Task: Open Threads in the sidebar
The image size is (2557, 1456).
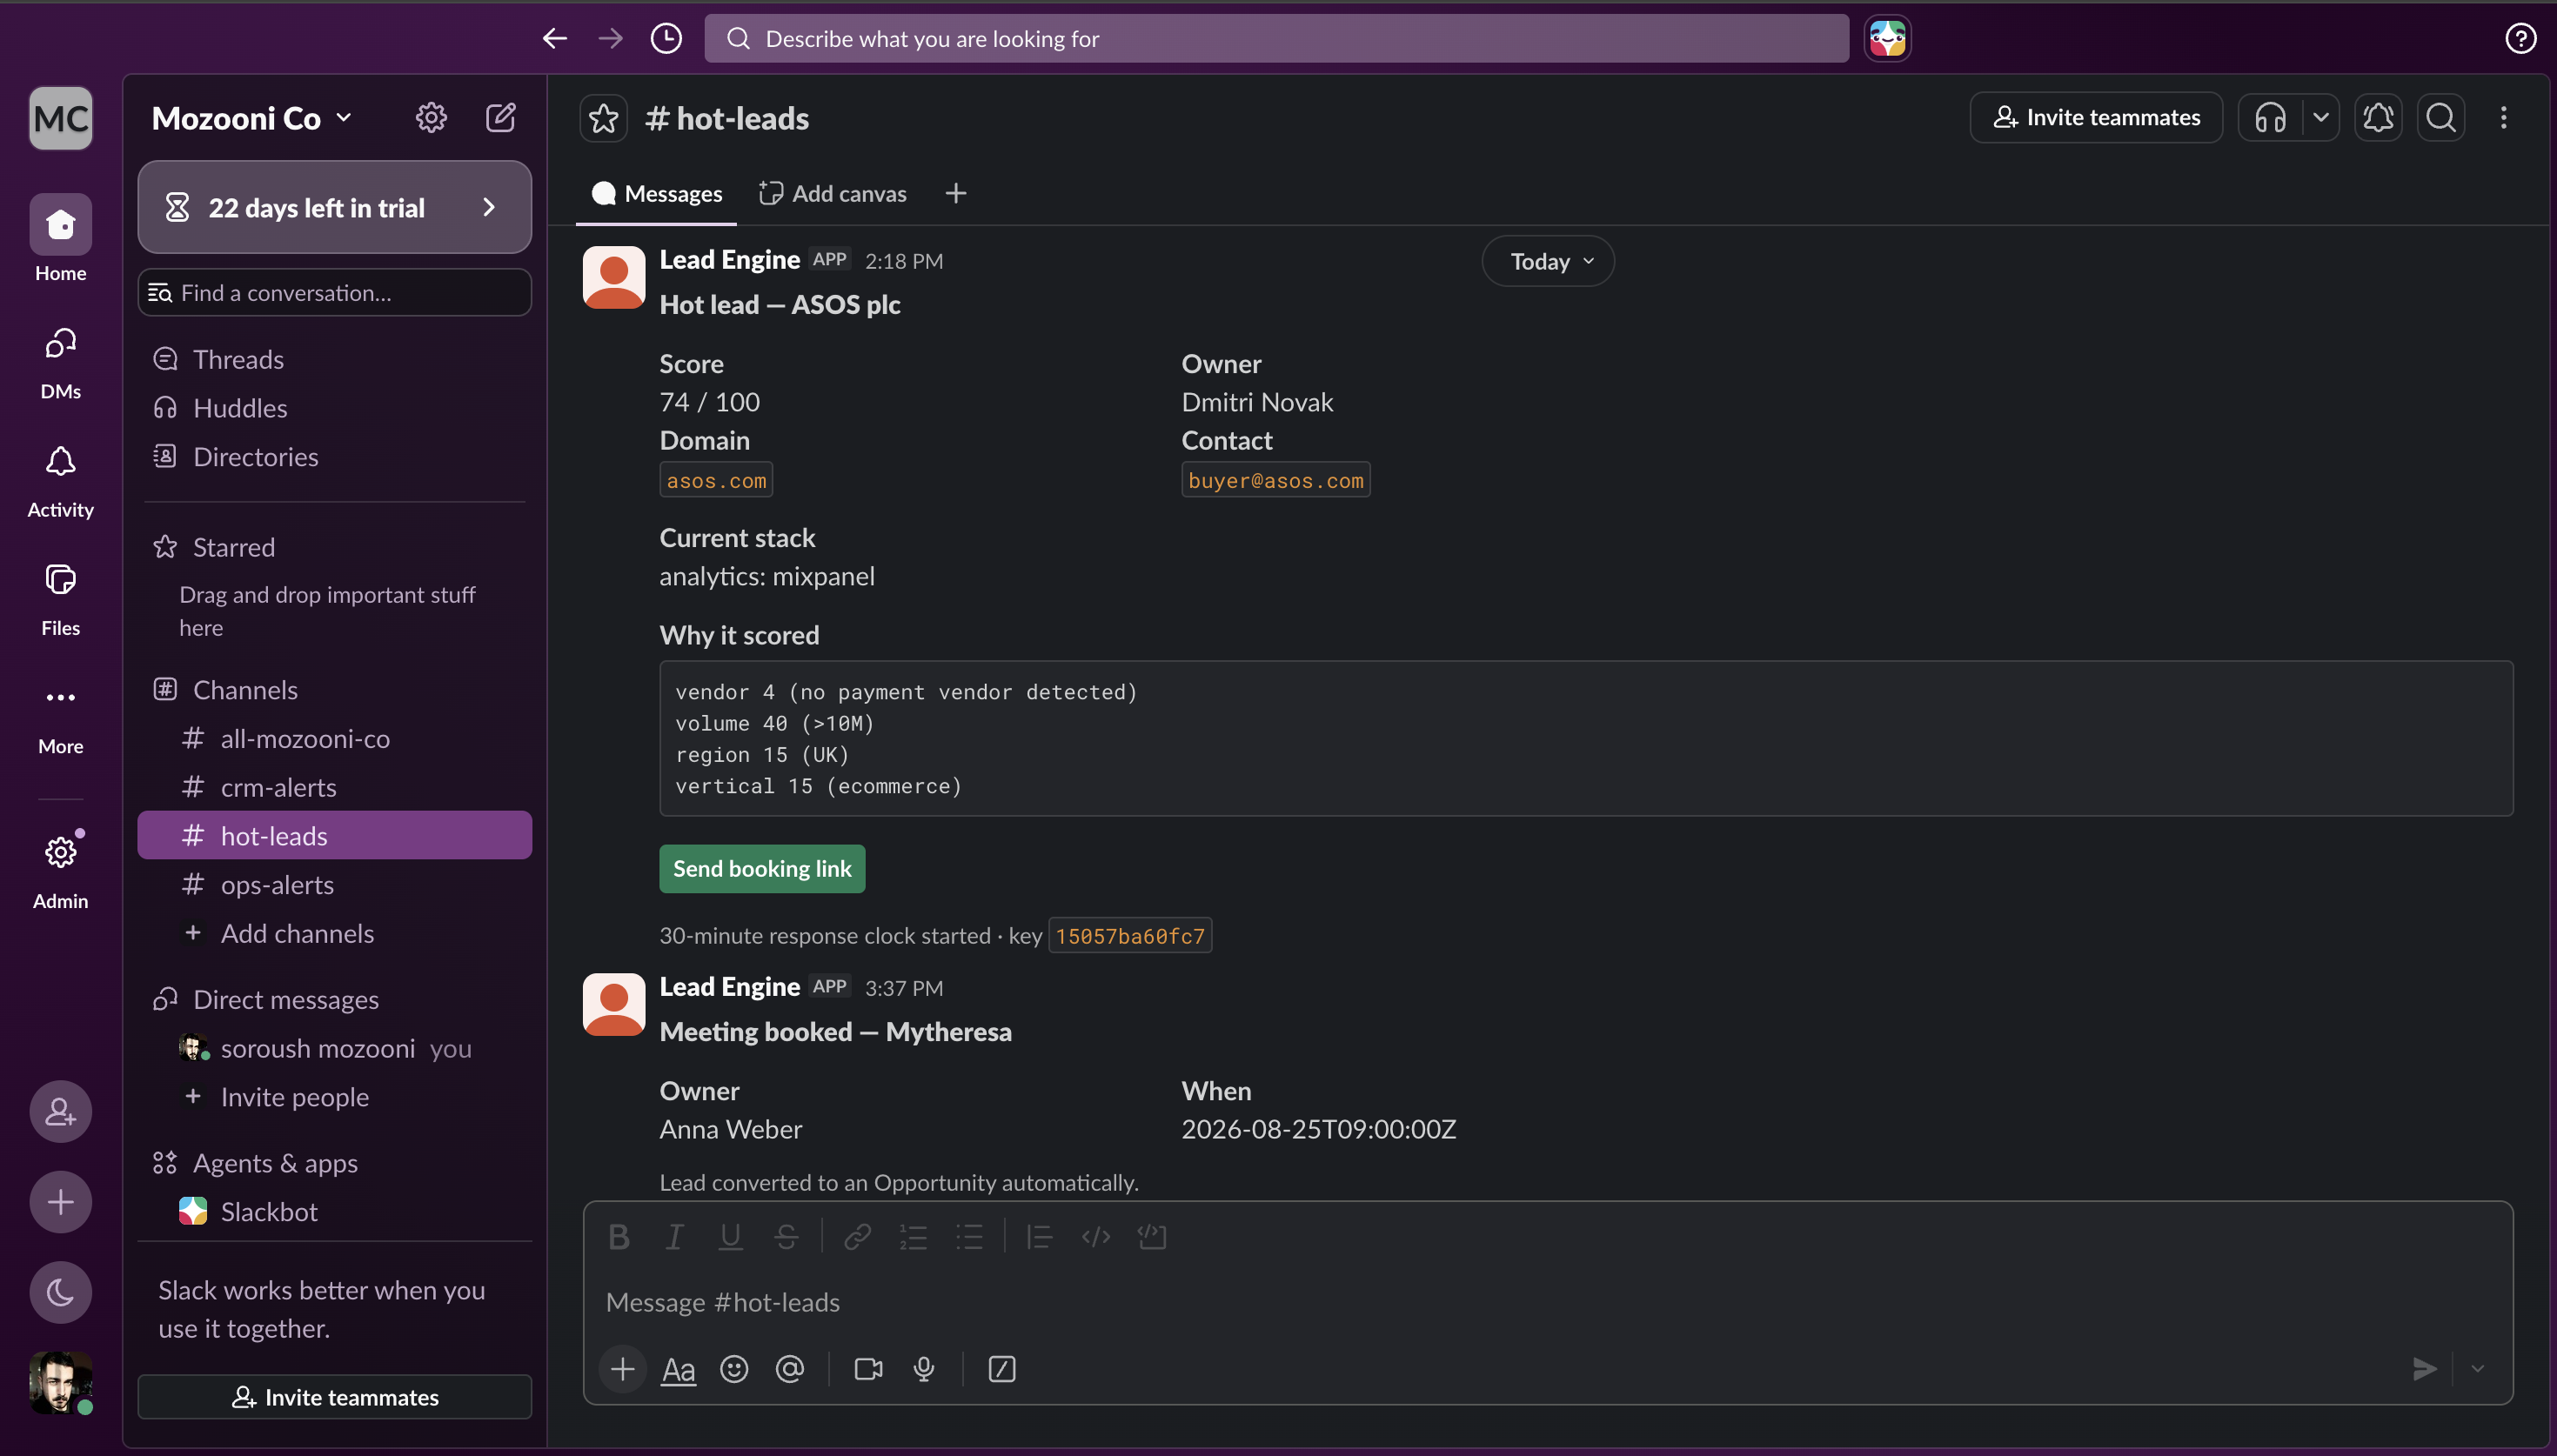Action: click(334, 359)
